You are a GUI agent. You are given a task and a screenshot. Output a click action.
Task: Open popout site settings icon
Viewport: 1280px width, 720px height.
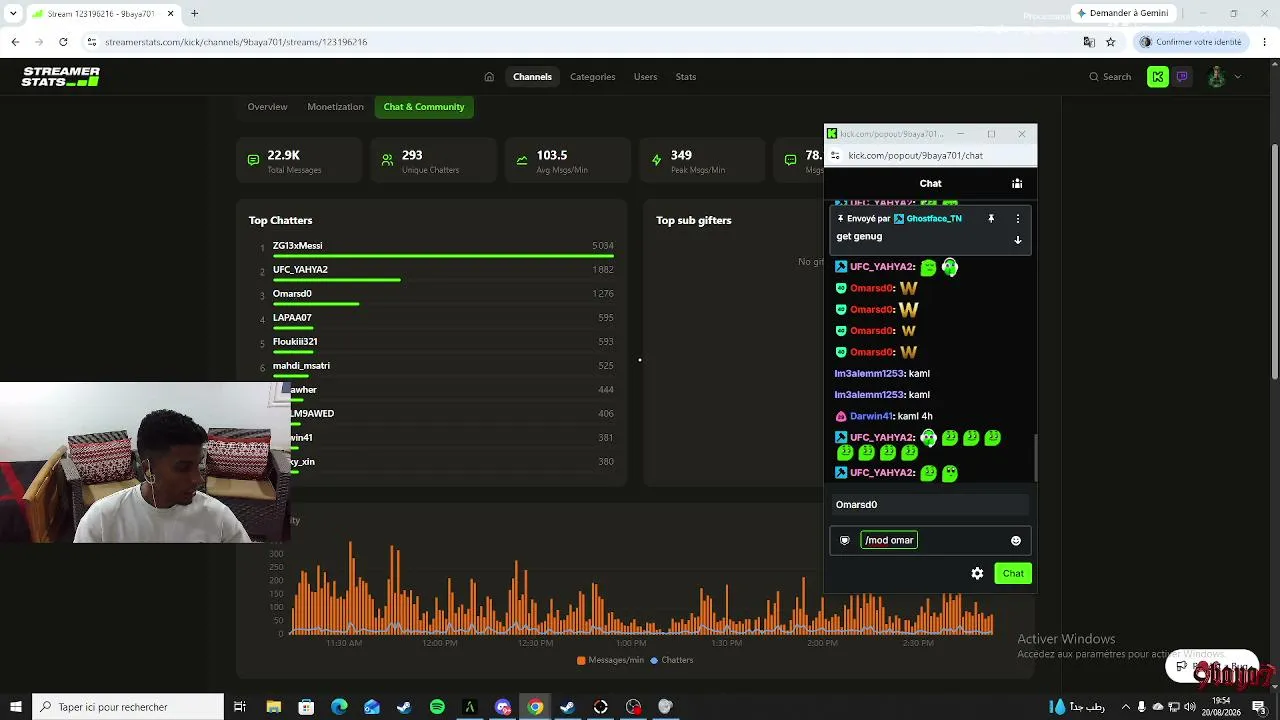point(836,156)
